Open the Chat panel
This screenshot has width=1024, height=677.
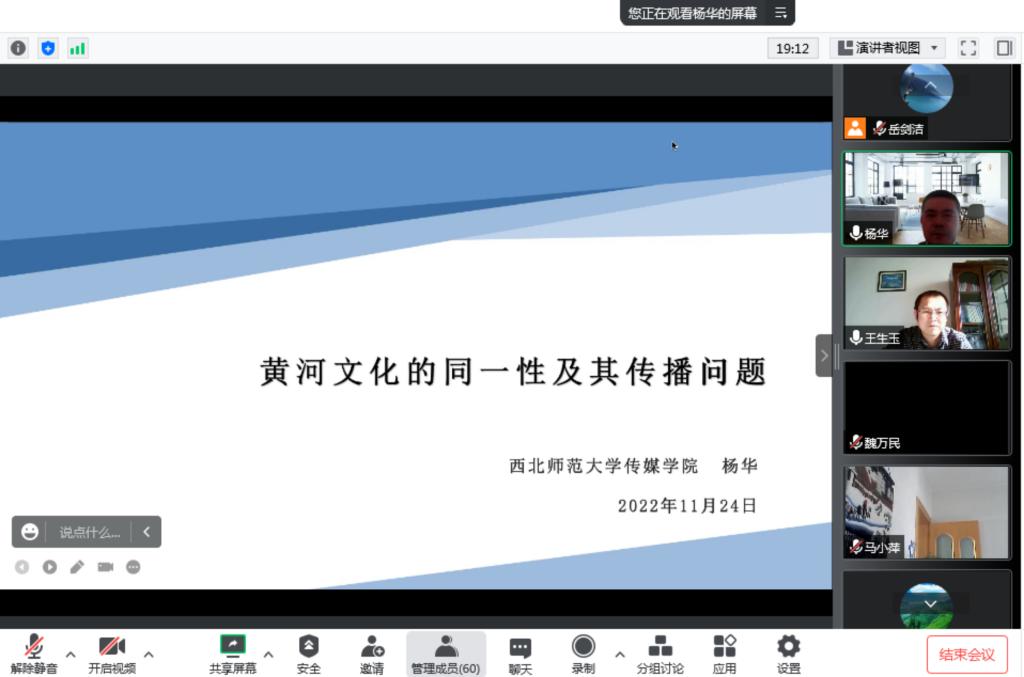click(x=520, y=654)
